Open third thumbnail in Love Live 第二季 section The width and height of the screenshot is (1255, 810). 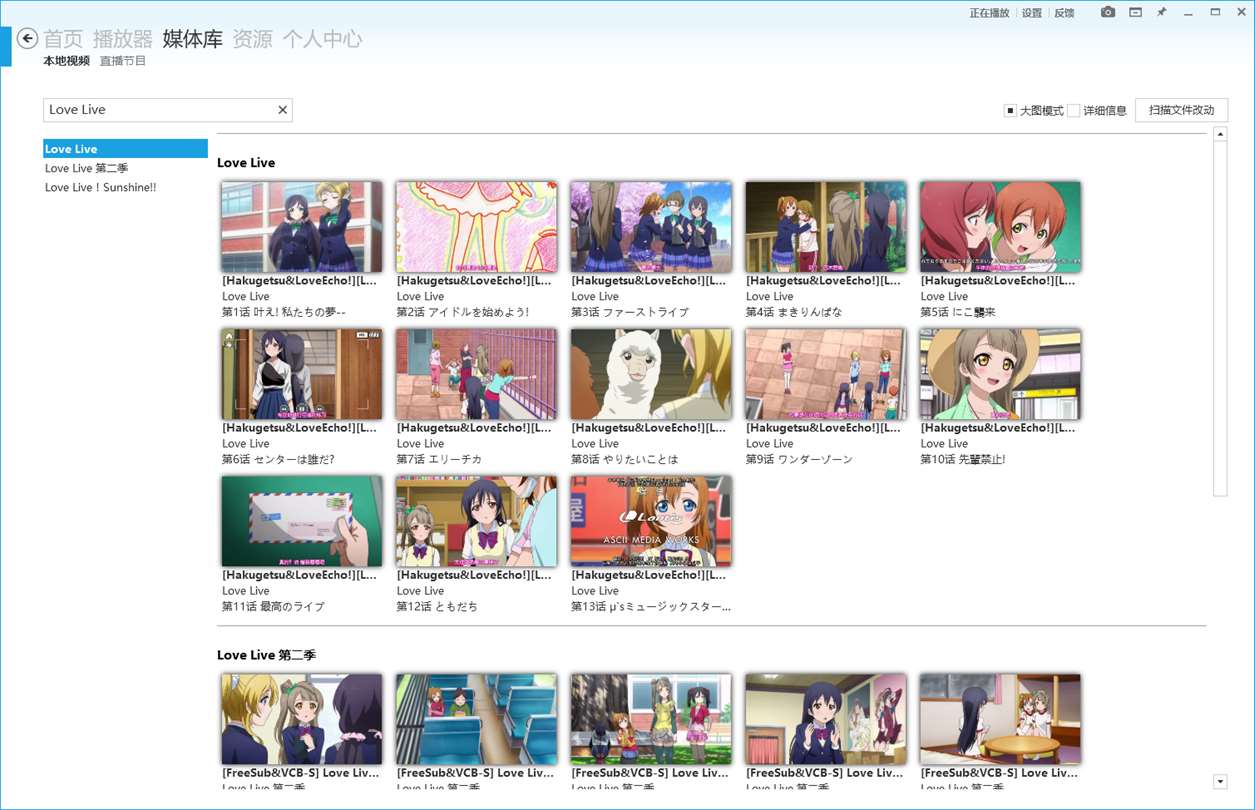[x=651, y=719]
